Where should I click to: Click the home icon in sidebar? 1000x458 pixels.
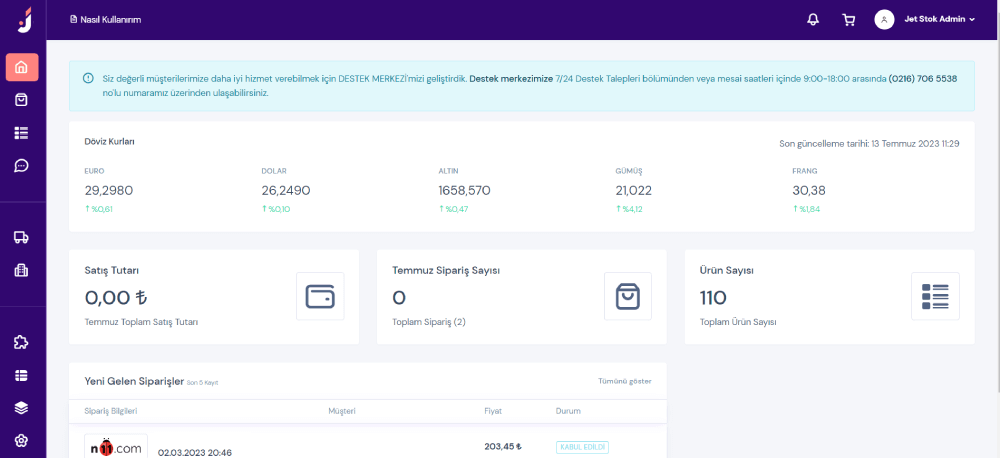(x=22, y=68)
